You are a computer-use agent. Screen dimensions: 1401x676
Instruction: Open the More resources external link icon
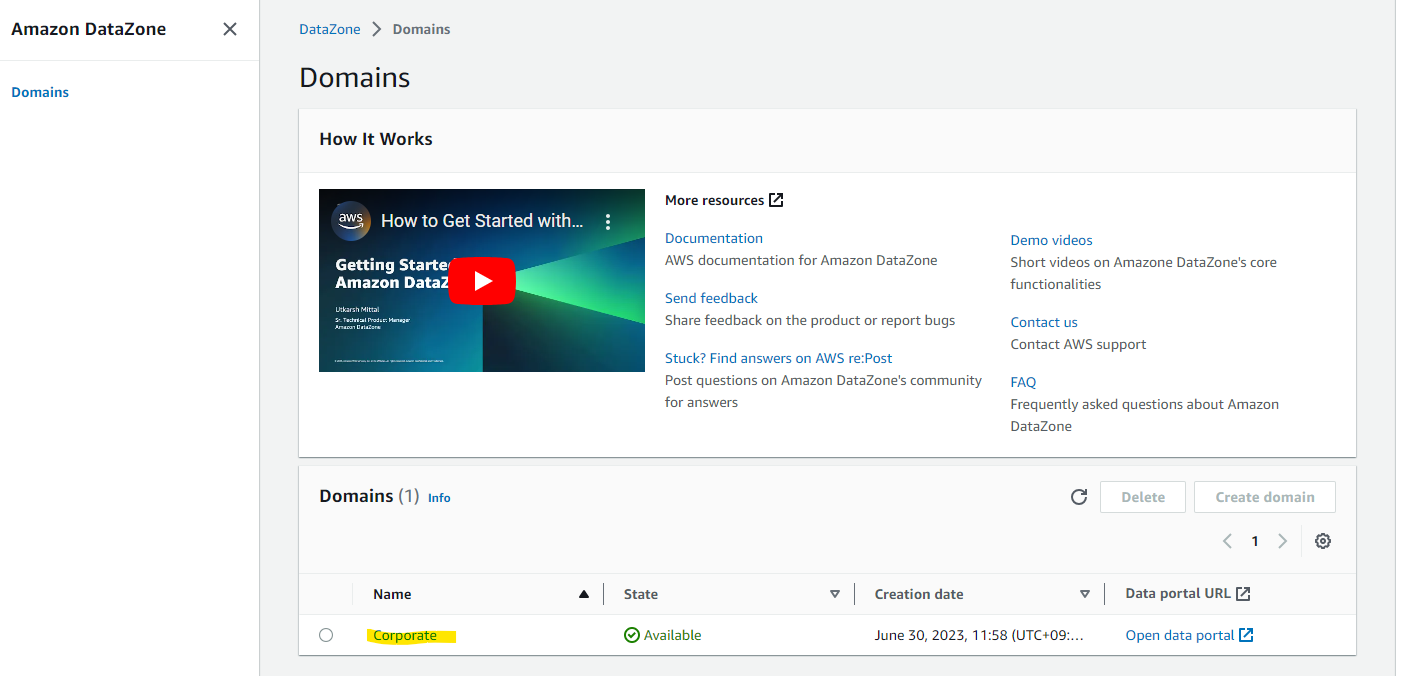(x=776, y=200)
